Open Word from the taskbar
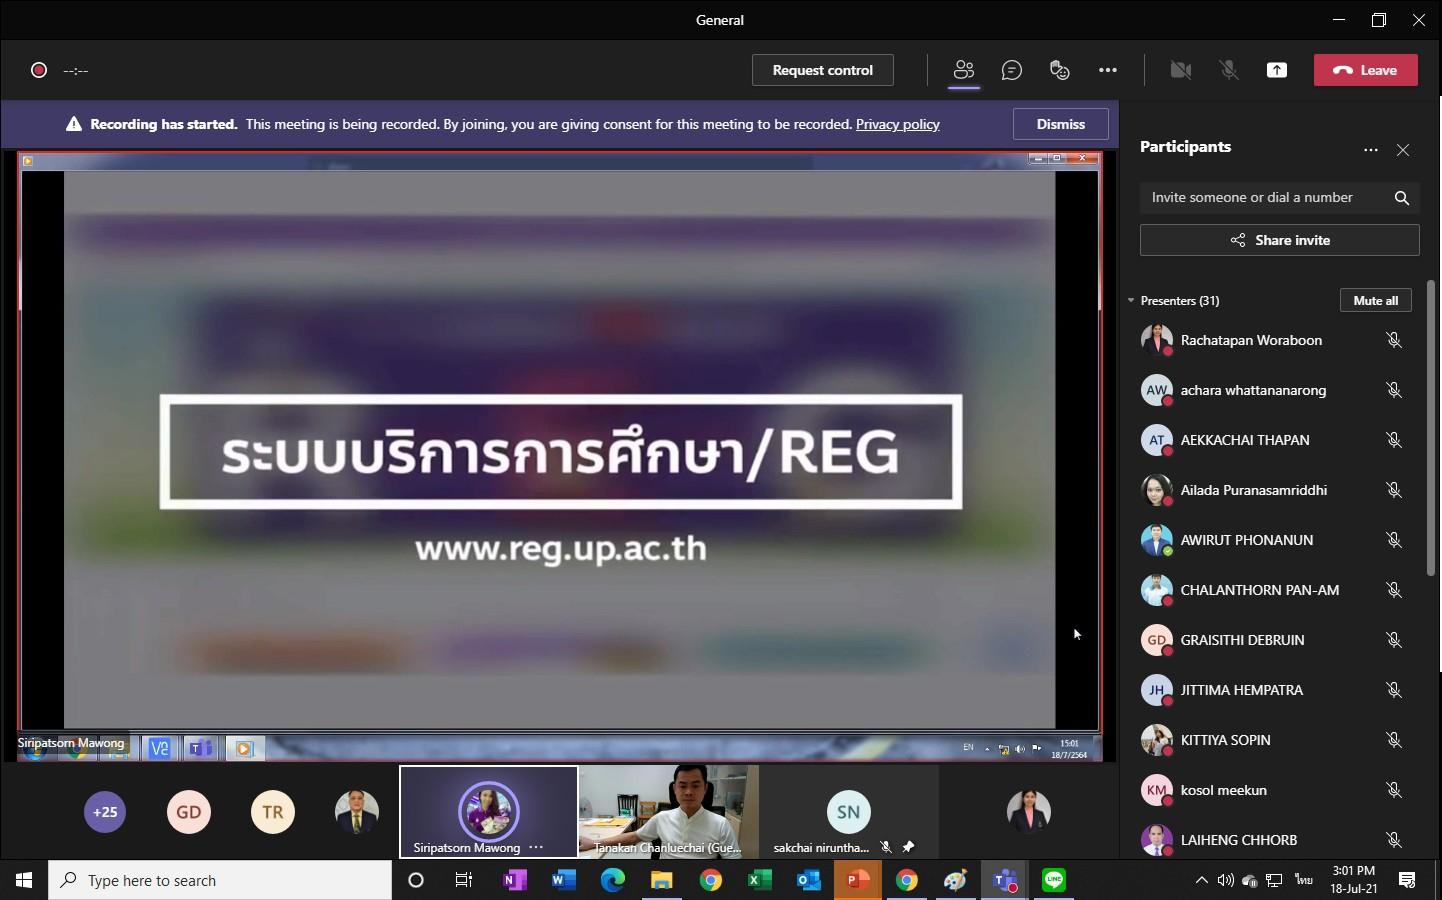The image size is (1442, 900). coord(564,880)
